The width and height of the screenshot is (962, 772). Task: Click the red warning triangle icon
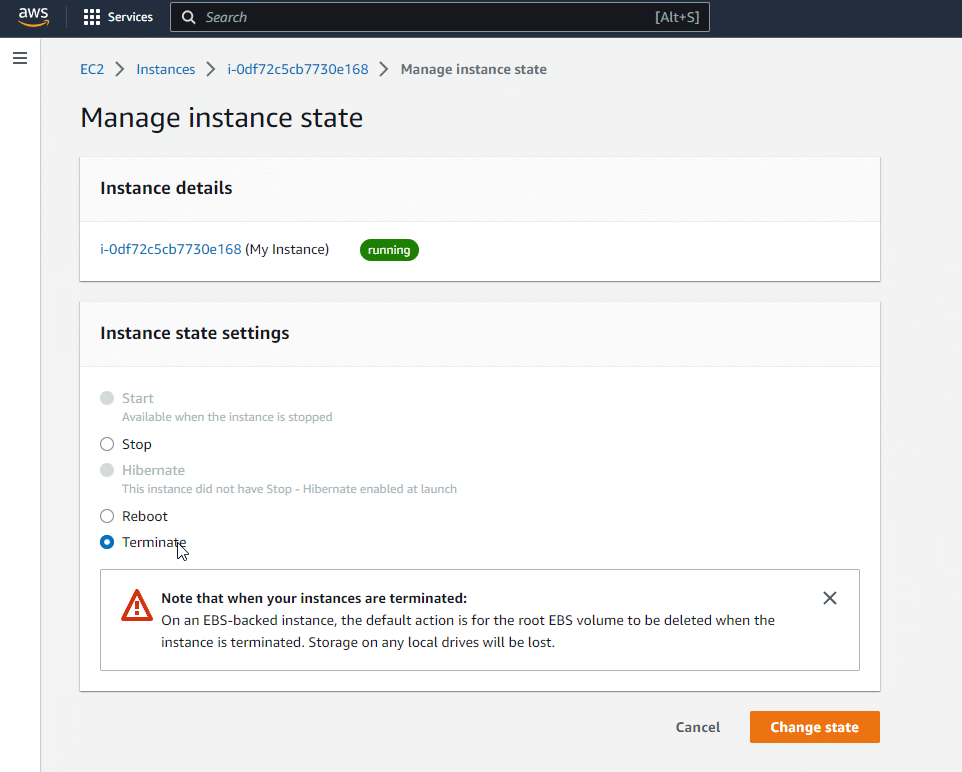[x=137, y=605]
